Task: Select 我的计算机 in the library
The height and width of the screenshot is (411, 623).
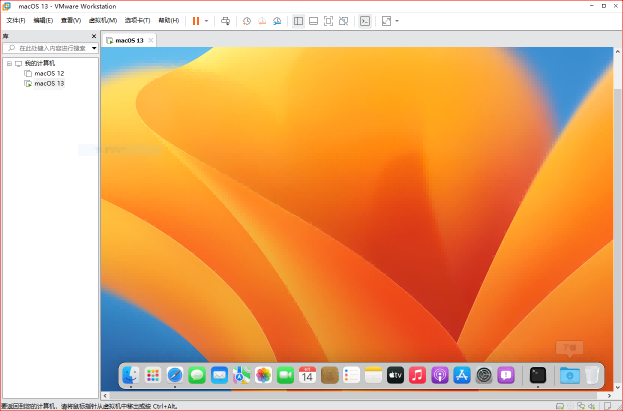Action: [40, 63]
